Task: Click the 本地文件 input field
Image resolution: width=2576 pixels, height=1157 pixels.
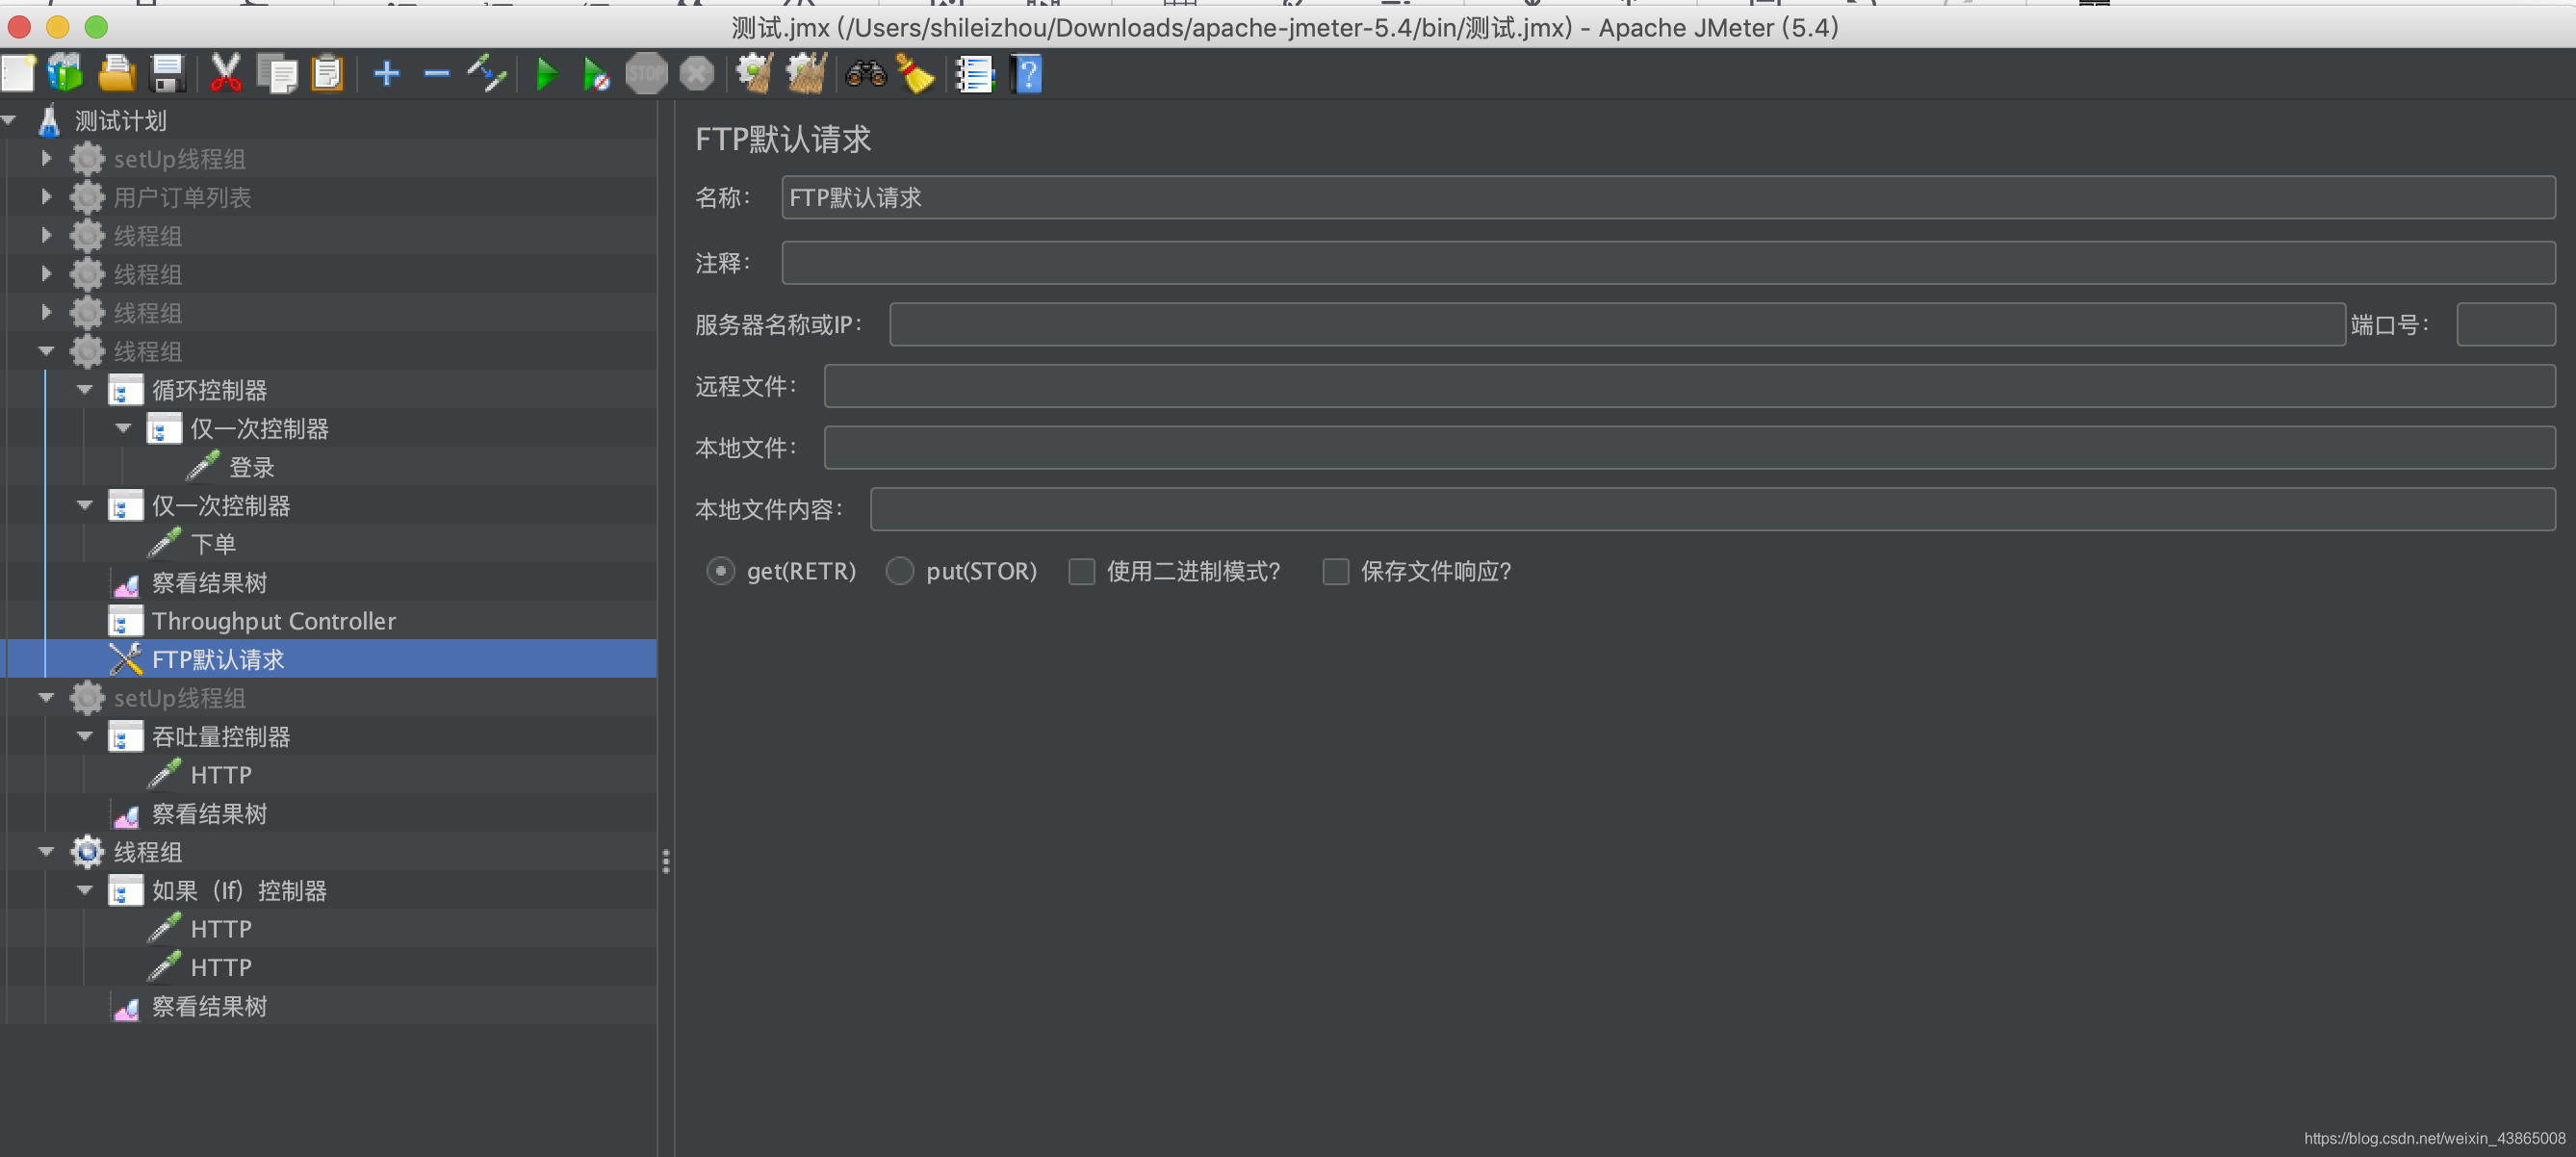Action: (1689, 448)
